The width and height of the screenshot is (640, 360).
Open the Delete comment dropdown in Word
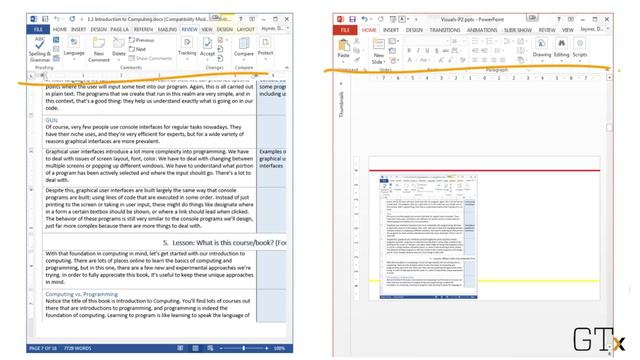[119, 49]
